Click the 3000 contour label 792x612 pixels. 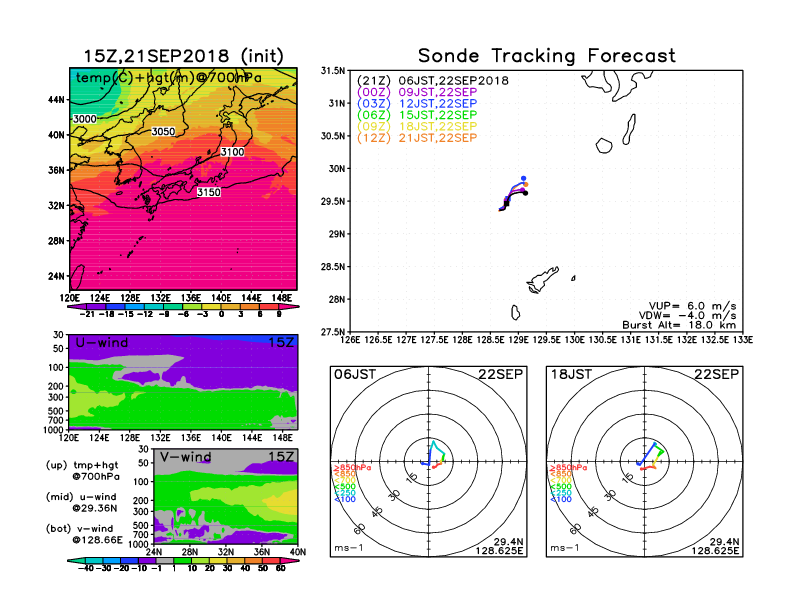[85, 119]
